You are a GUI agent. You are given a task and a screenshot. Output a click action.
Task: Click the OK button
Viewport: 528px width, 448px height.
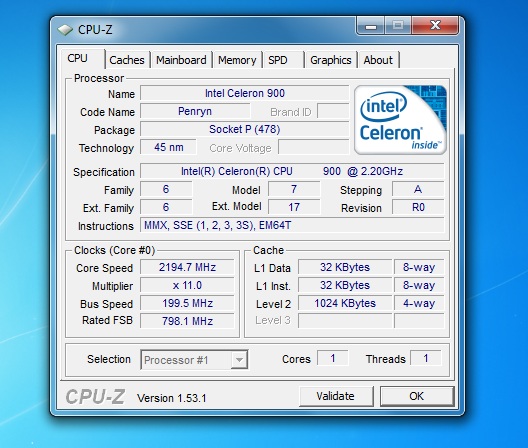tap(417, 396)
